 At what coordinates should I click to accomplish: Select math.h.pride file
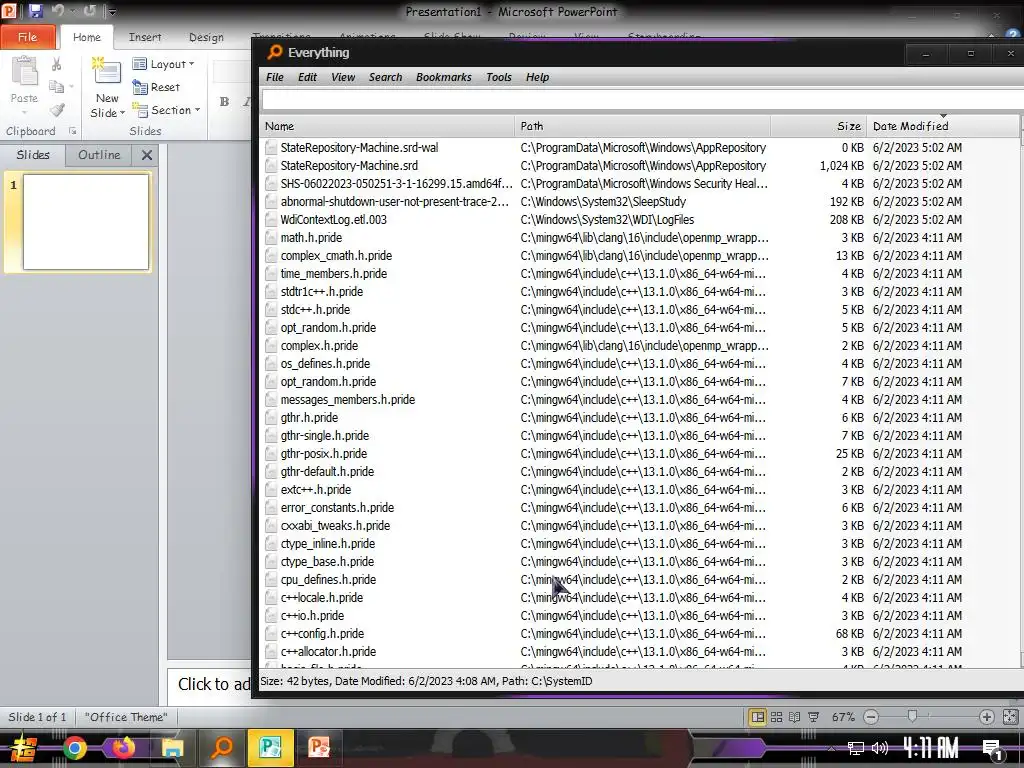click(312, 238)
